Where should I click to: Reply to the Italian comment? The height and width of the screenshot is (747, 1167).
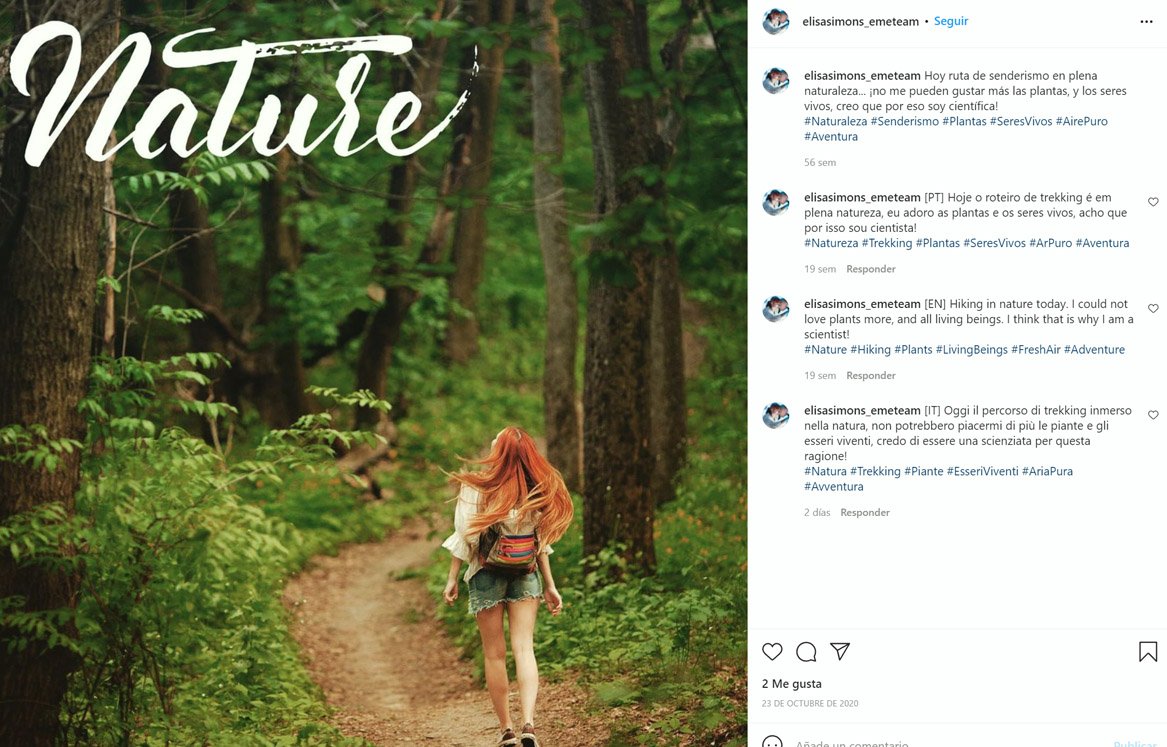point(864,513)
